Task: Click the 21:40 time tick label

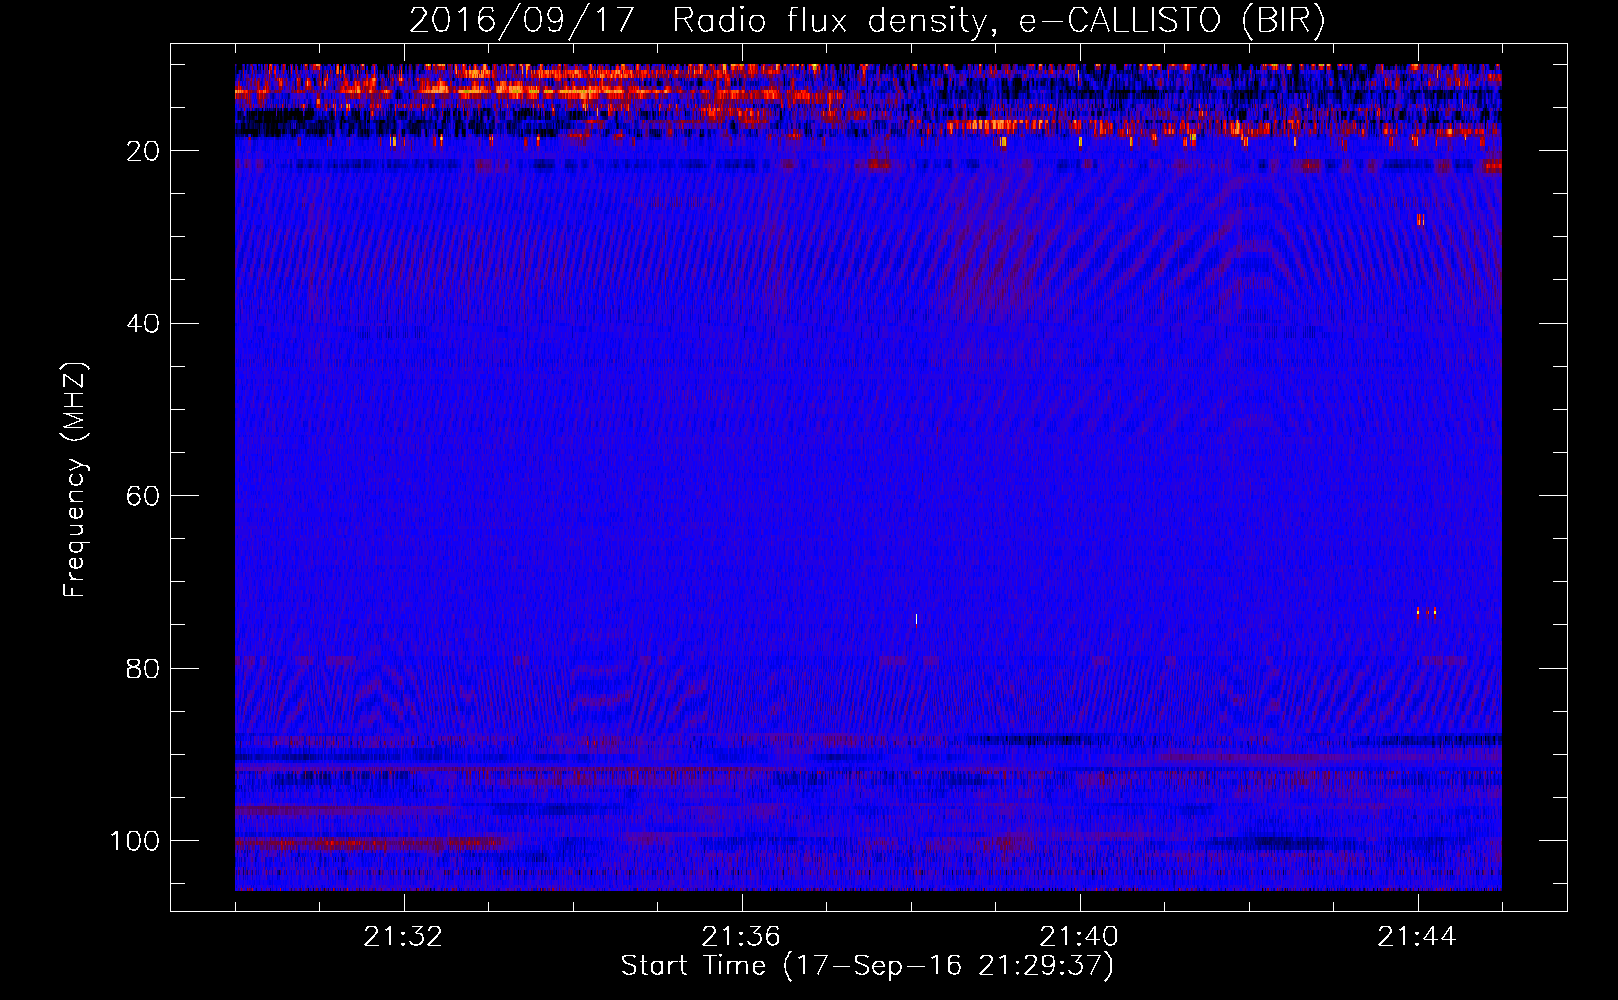Action: pos(1079,937)
